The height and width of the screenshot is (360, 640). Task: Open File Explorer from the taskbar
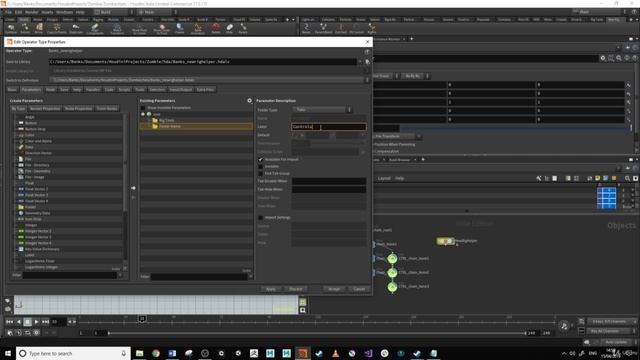click(140, 353)
